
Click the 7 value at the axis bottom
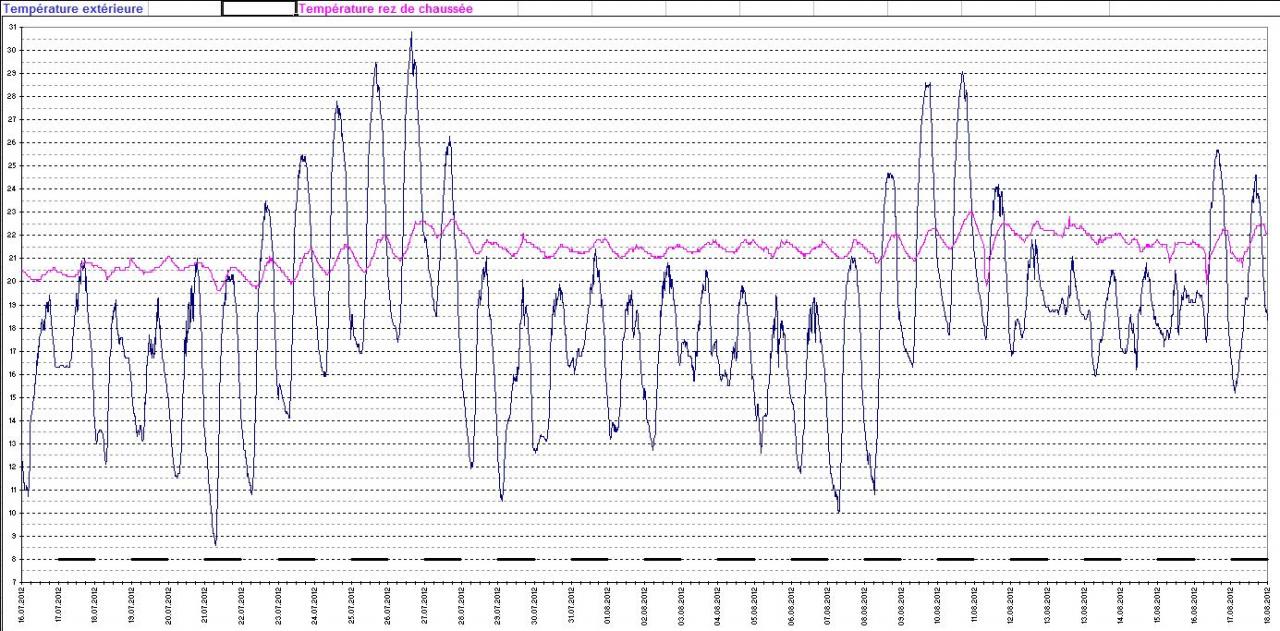click(x=14, y=582)
